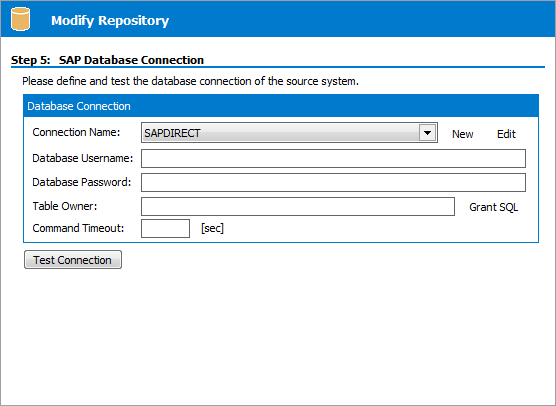Click the Step 5 SAP Database Connection heading
556x406 pixels.
(107, 60)
